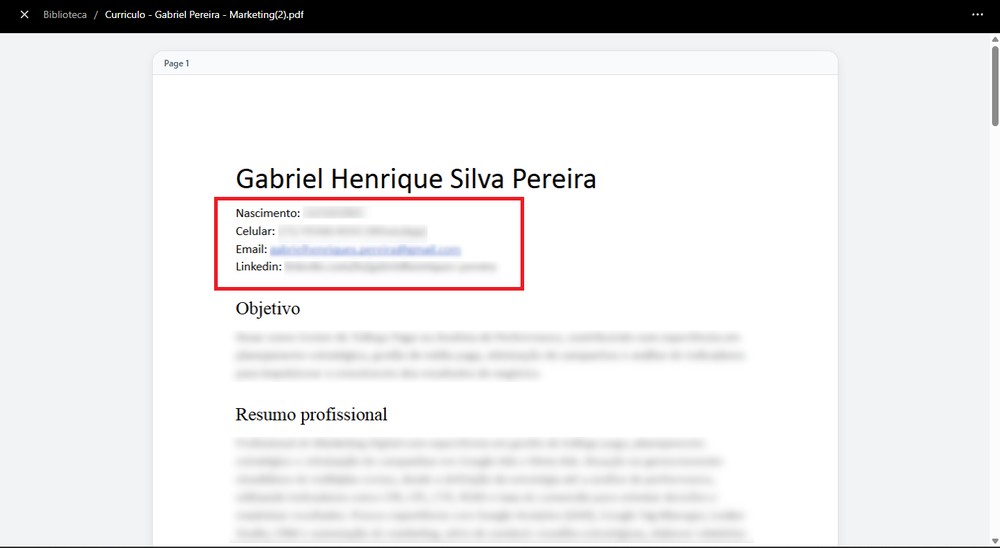Click the 'Resumo profissional' heading

[311, 415]
